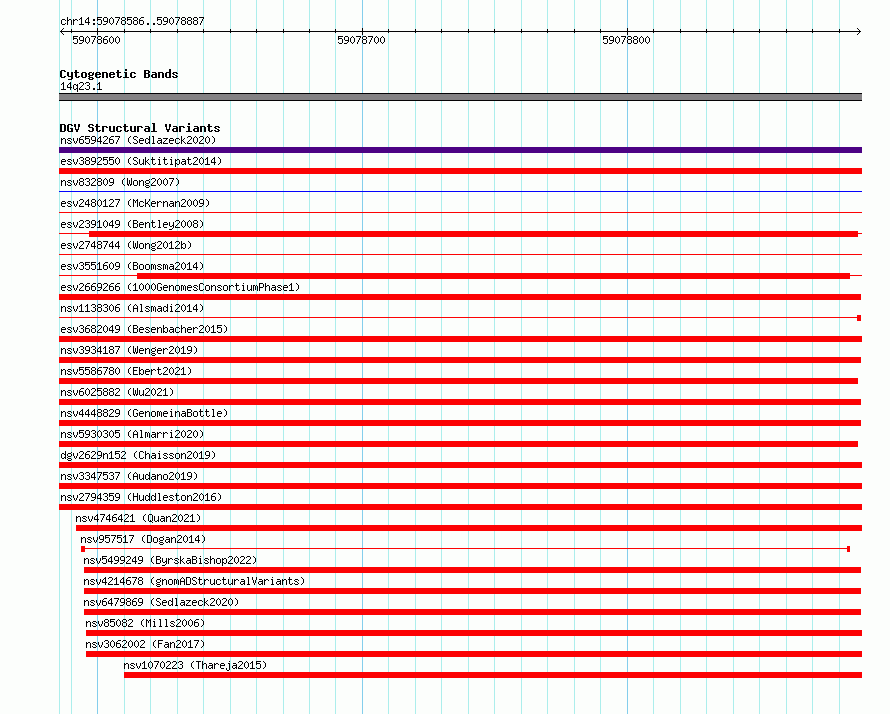Open nsv85082 (Mills2006) variant label
Viewport: 890px width, 714px height.
click(x=145, y=623)
